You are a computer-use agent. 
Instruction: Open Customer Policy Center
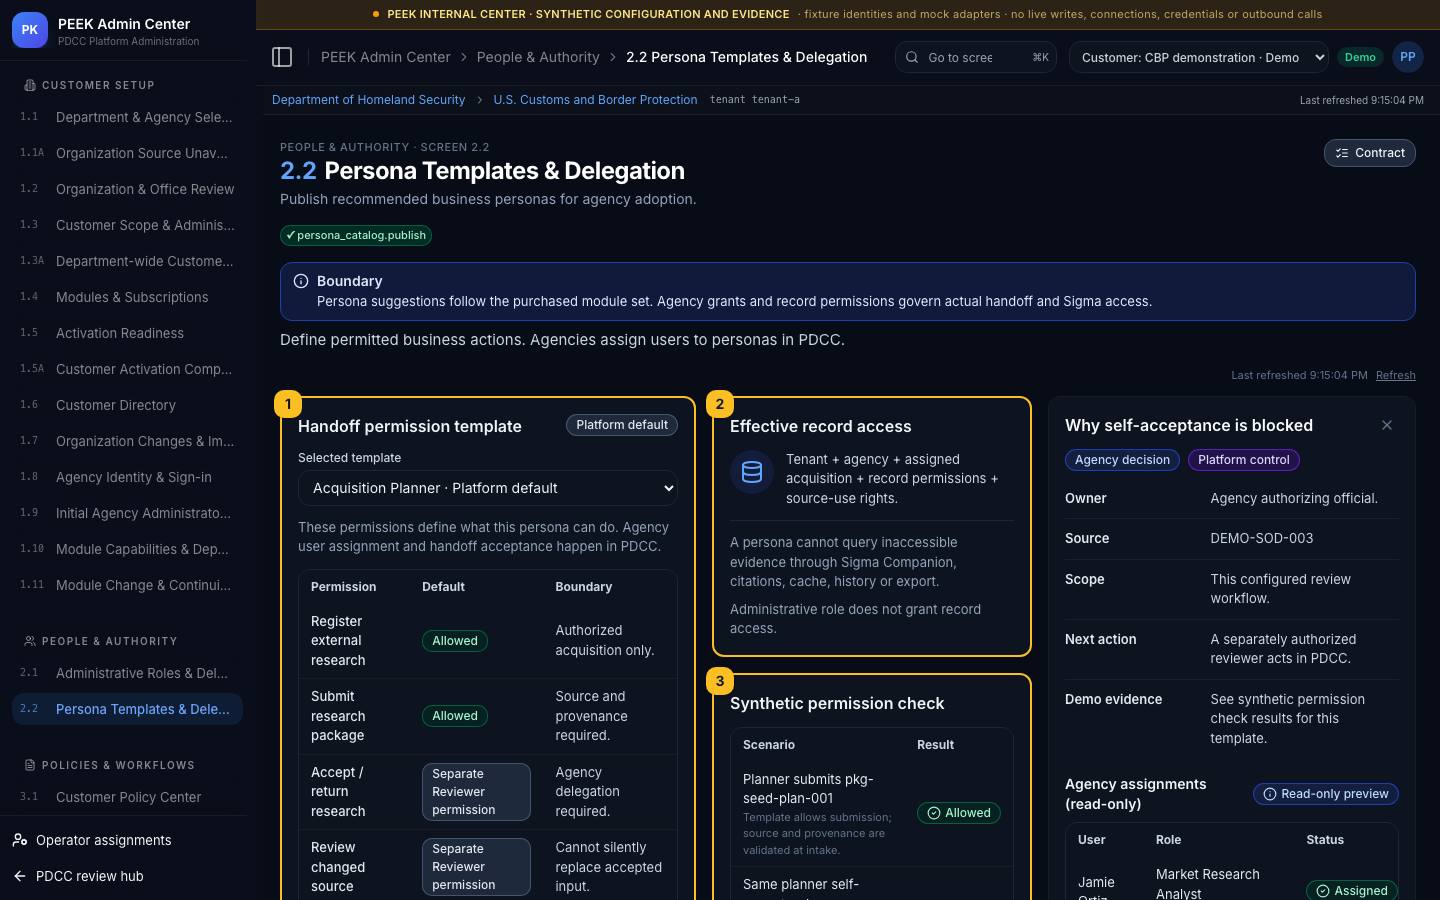127,797
